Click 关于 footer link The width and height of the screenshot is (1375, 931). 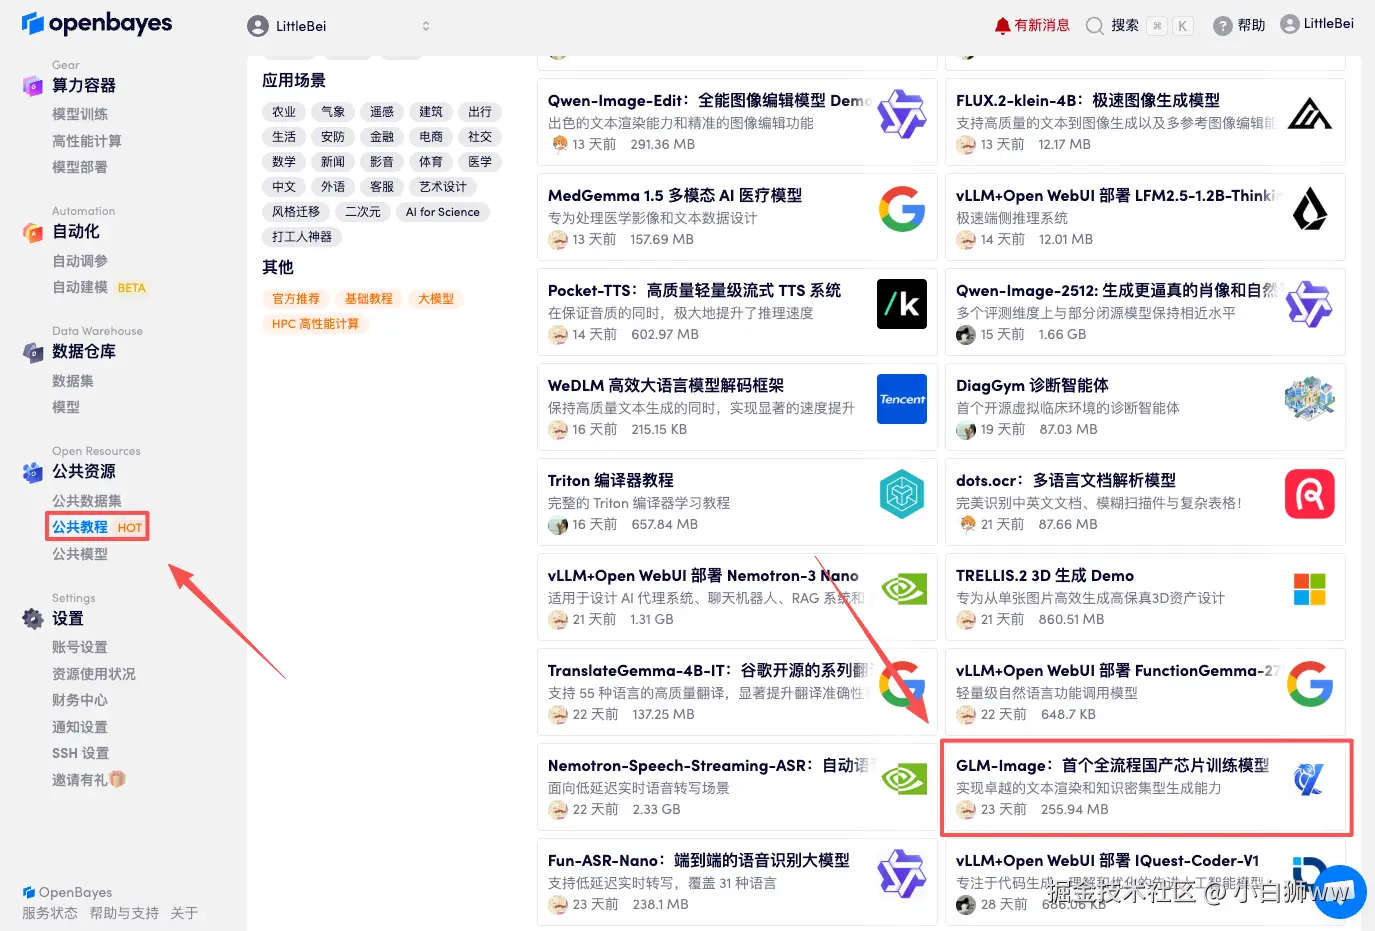(184, 913)
